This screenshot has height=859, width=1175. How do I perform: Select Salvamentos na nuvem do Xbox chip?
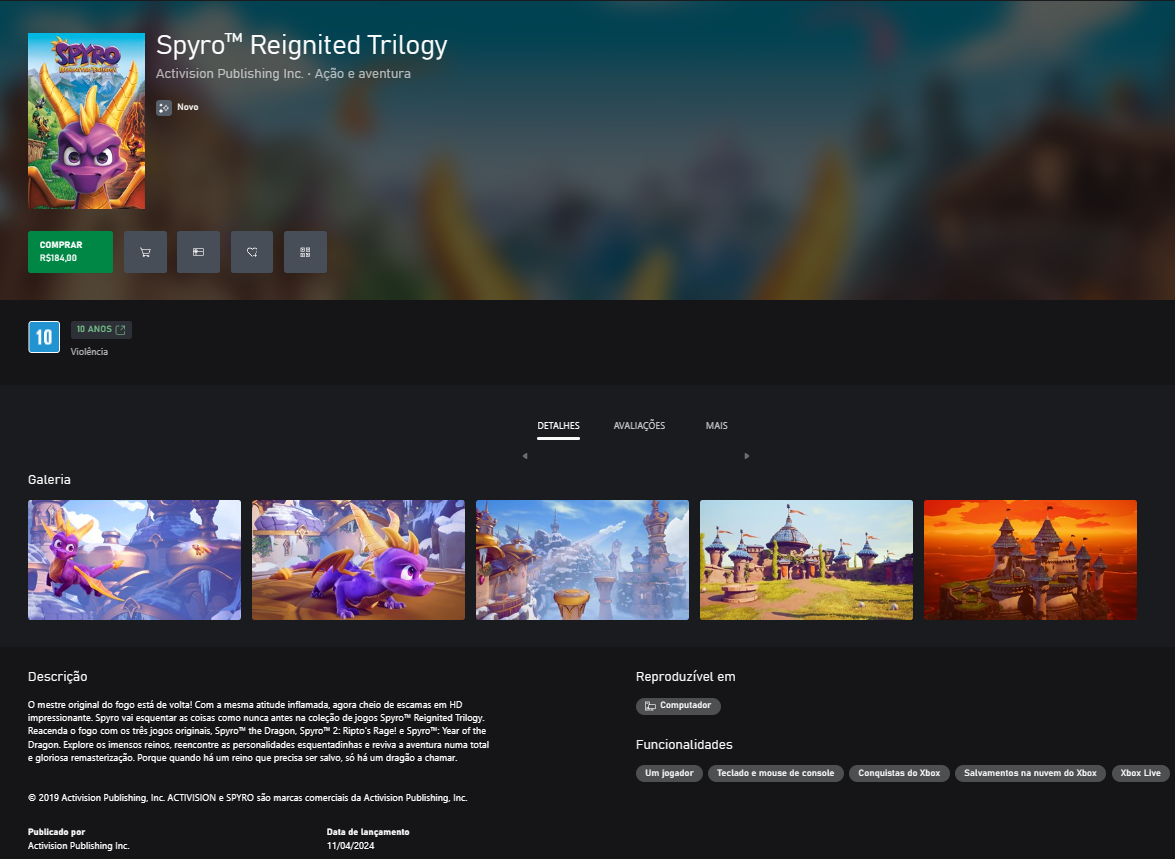pos(1030,774)
